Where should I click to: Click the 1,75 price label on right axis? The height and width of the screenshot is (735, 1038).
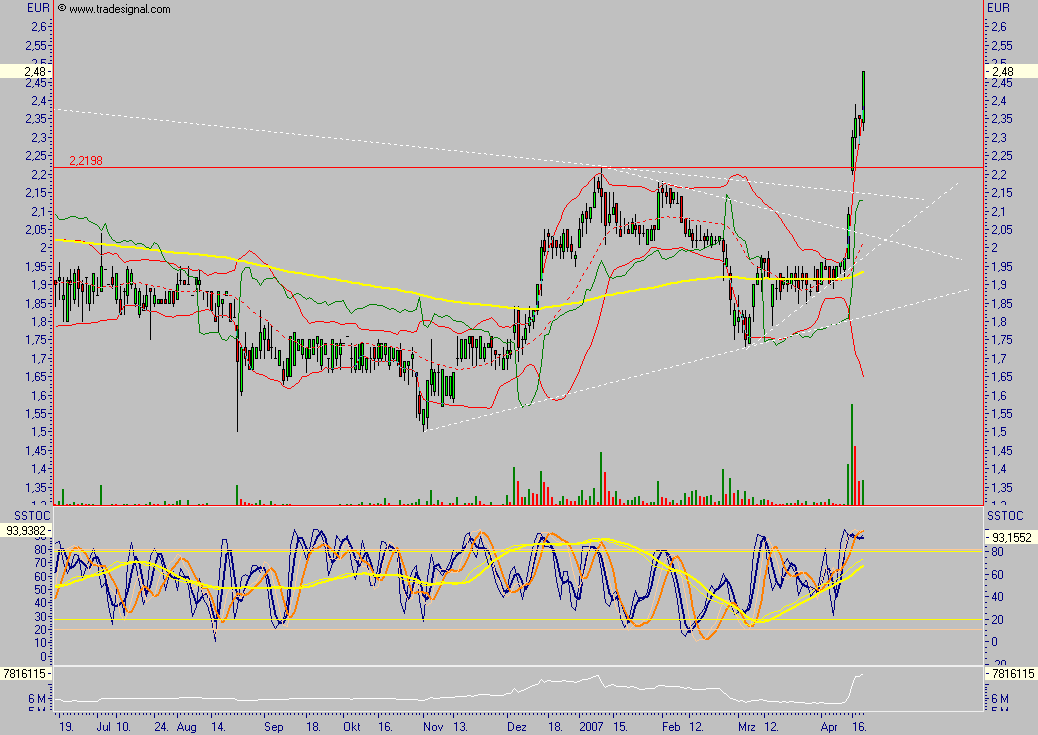[1002, 339]
